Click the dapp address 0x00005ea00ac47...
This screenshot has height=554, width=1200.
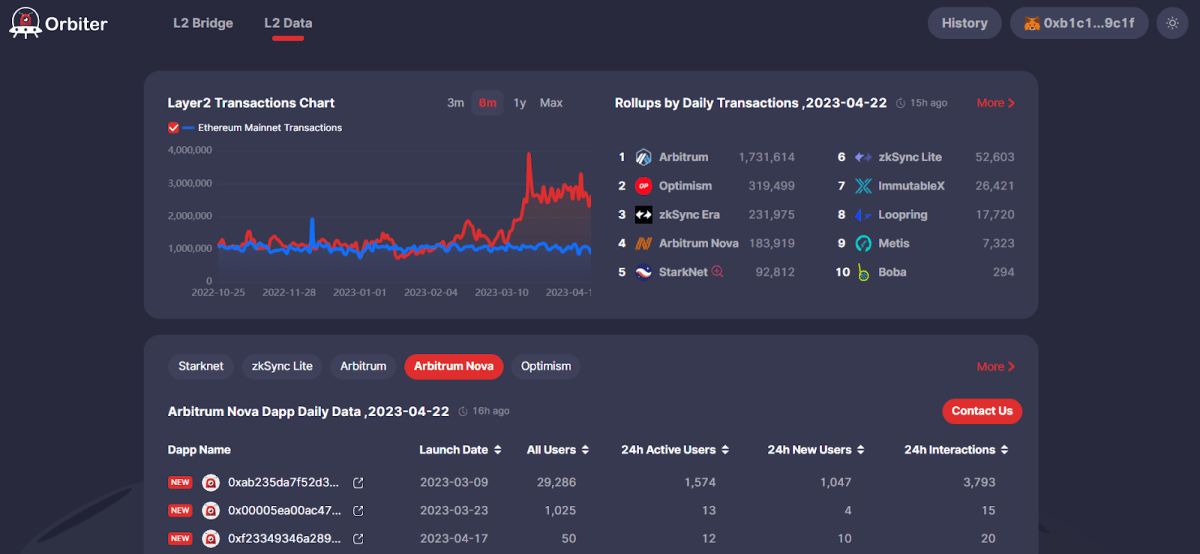point(284,510)
